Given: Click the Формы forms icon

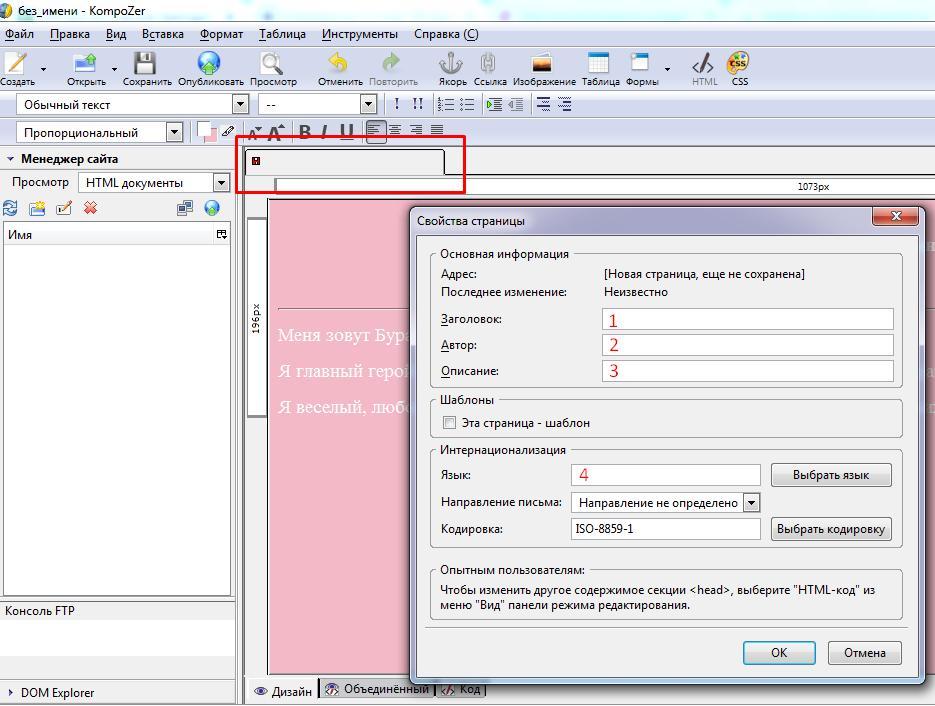Looking at the screenshot, I should [x=640, y=63].
